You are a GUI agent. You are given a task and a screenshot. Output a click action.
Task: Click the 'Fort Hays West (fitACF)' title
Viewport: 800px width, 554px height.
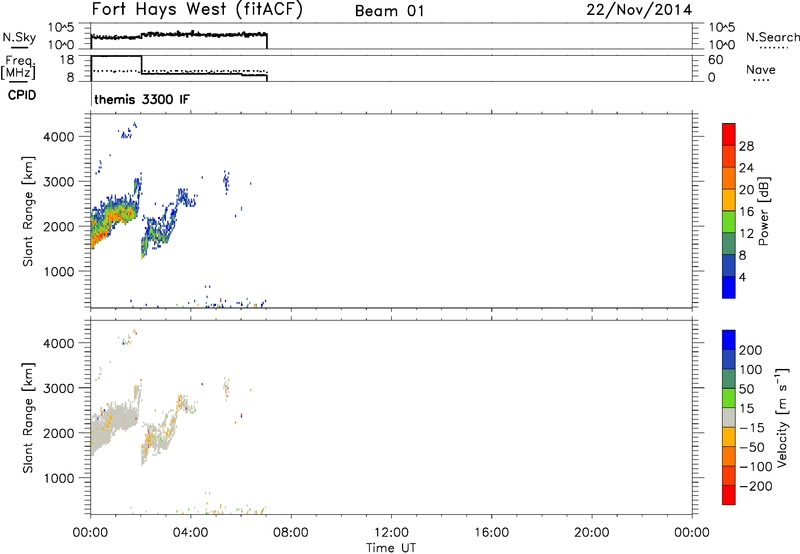pyautogui.click(x=197, y=10)
